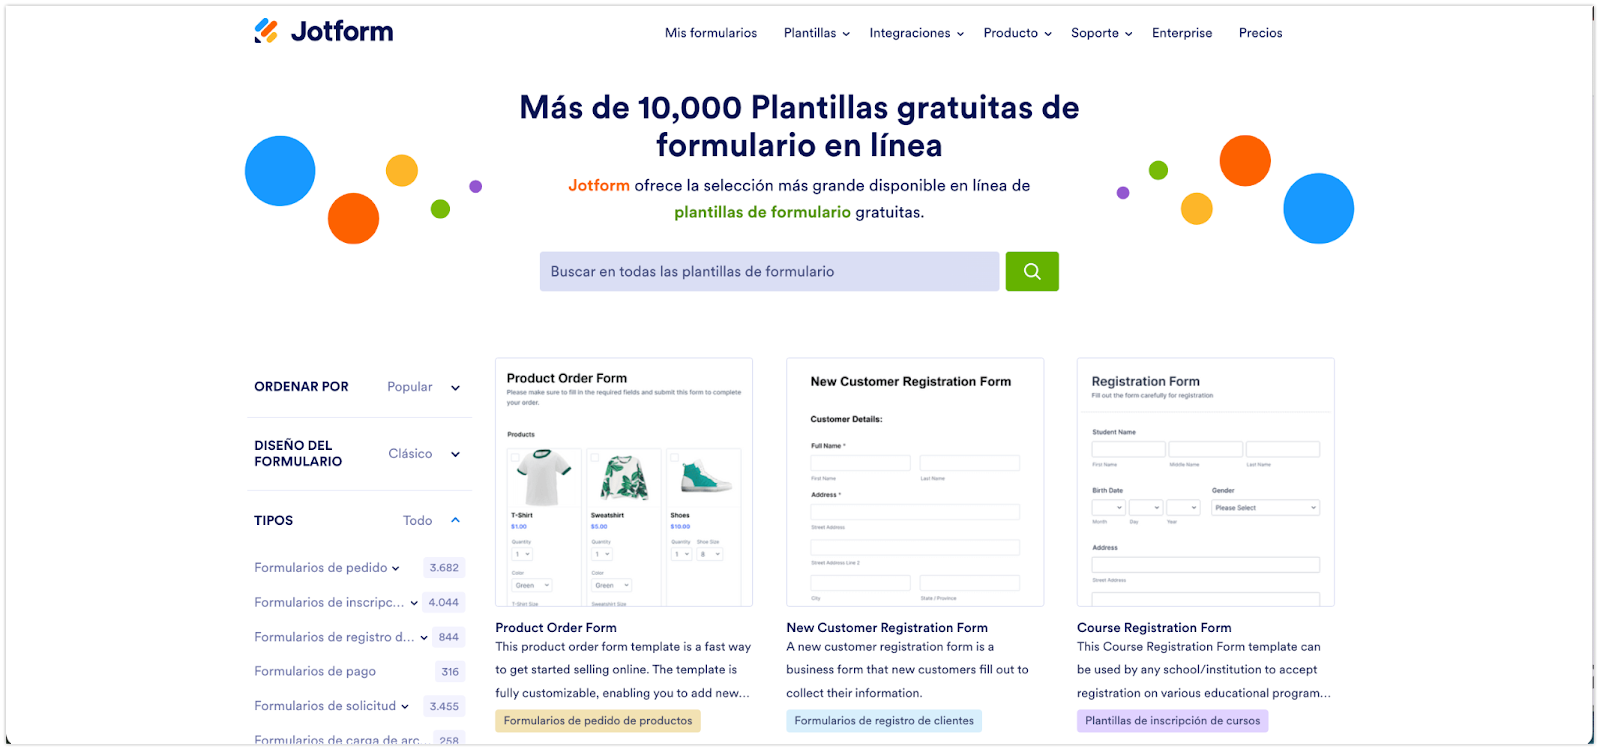Click the Jotform logo
The height and width of the screenshot is (750, 1600).
pyautogui.click(x=323, y=32)
